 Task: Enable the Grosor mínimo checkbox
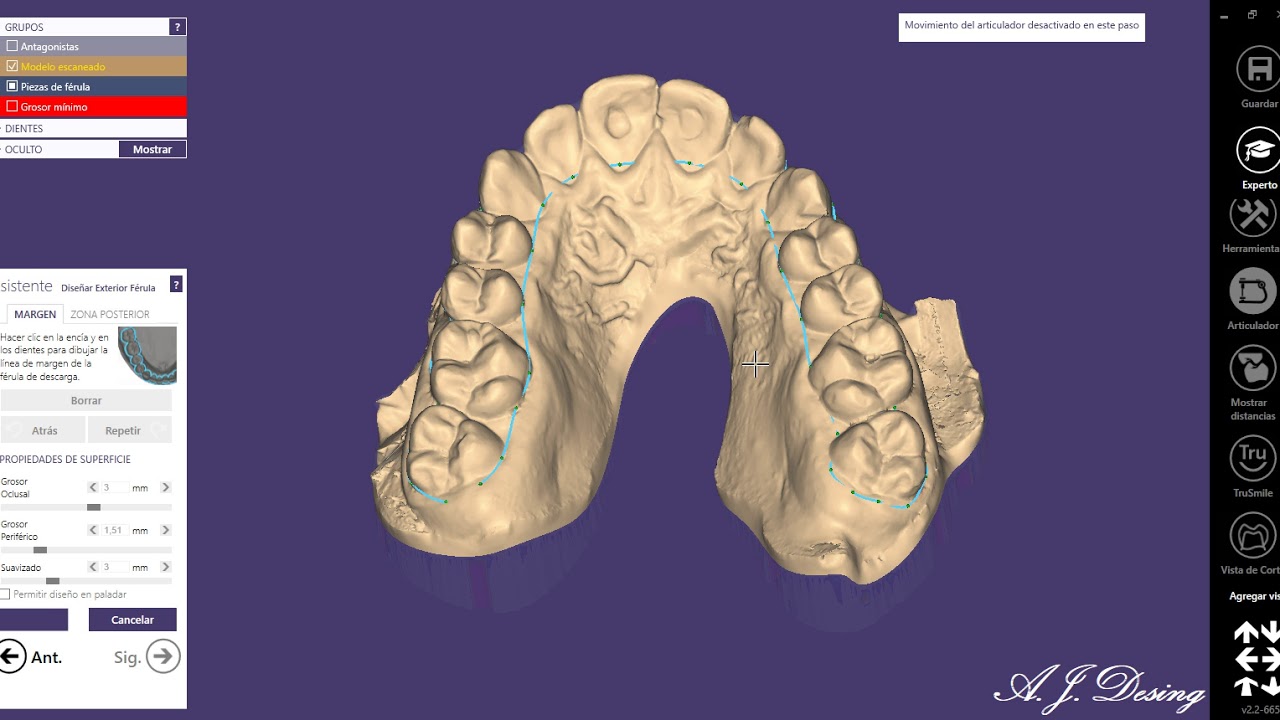pyautogui.click(x=12, y=106)
